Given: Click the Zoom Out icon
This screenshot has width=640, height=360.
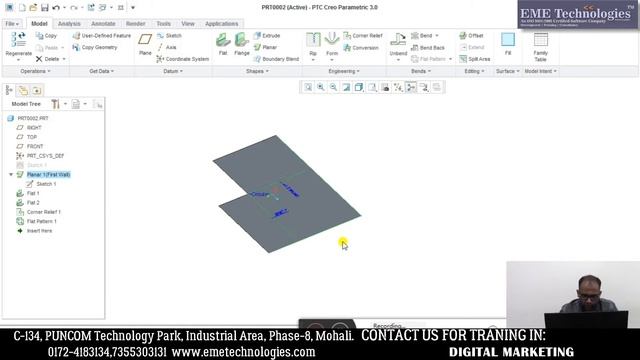Looking at the screenshot, I should pyautogui.click(x=333, y=87).
